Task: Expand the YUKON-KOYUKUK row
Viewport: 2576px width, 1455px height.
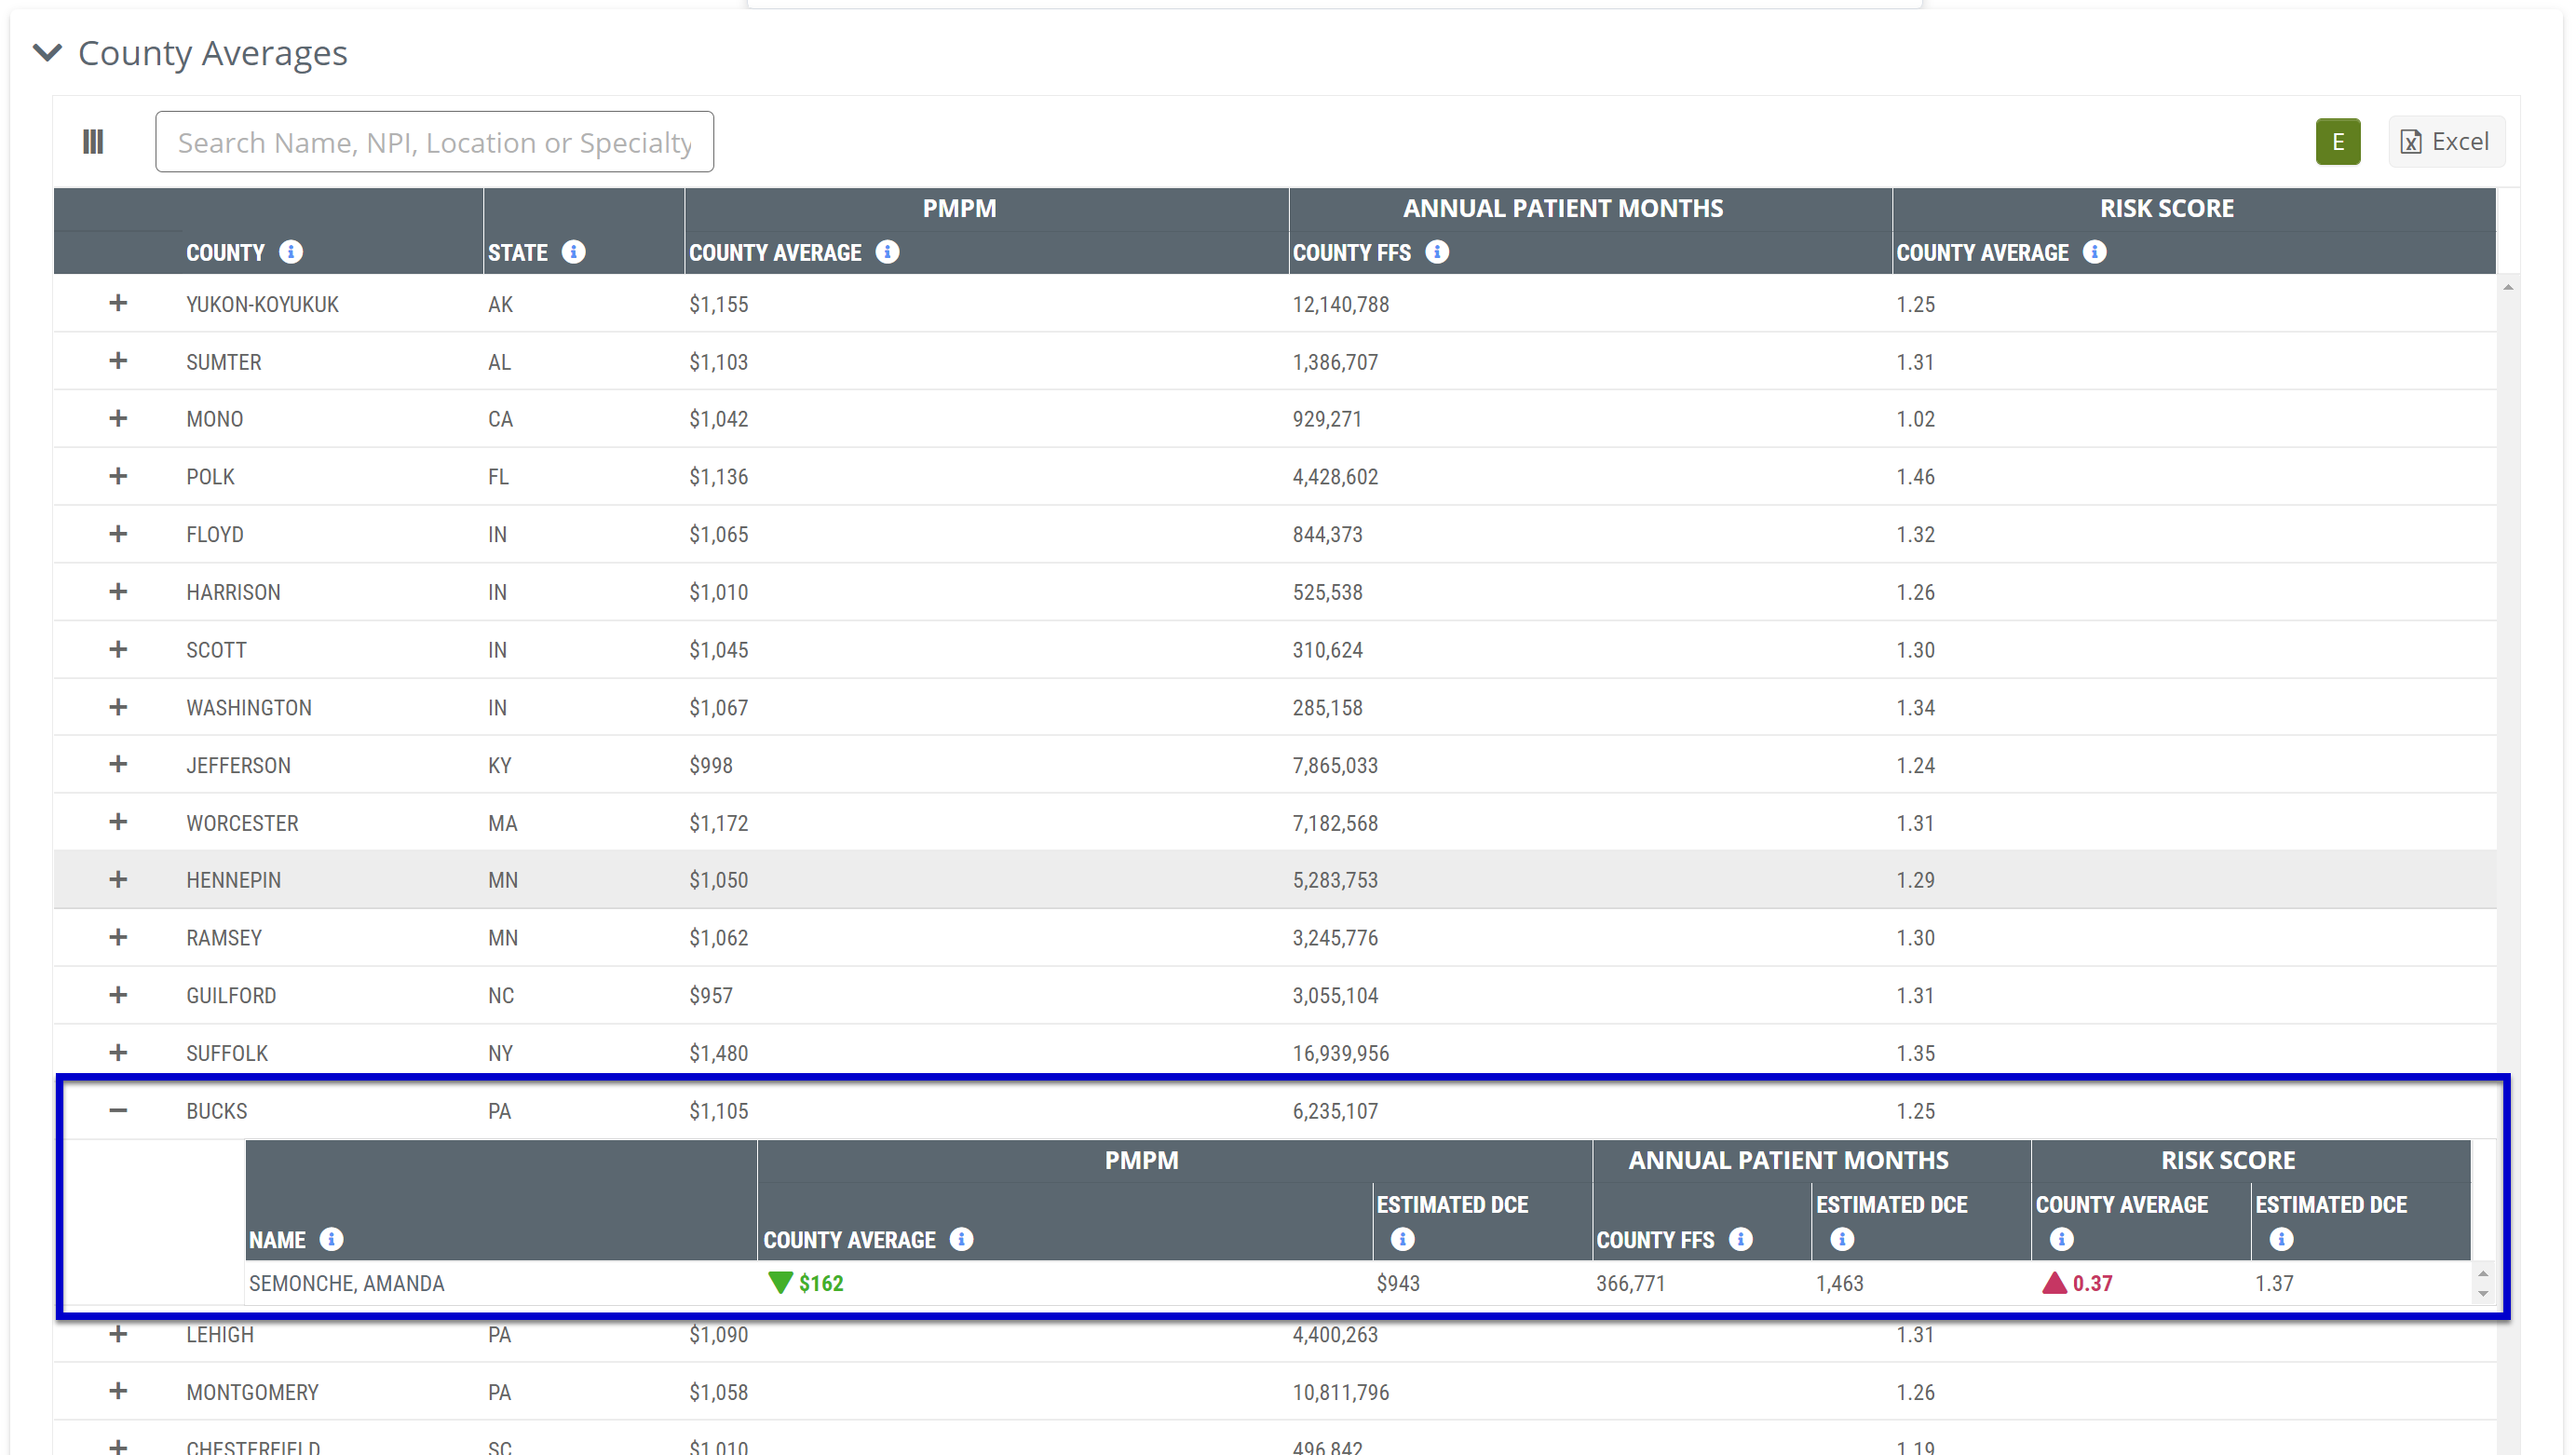Action: 118,303
